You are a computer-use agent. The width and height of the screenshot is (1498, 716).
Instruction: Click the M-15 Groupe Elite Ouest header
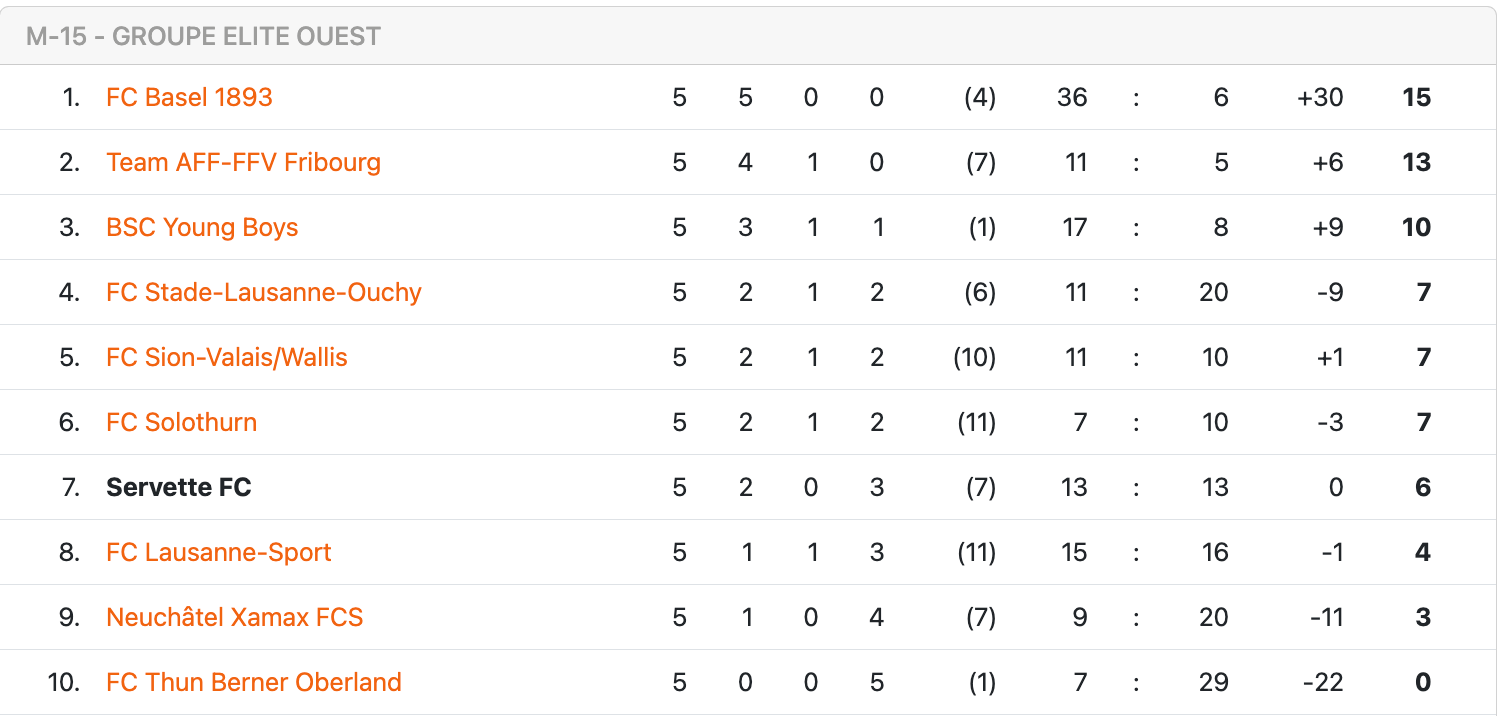203,37
